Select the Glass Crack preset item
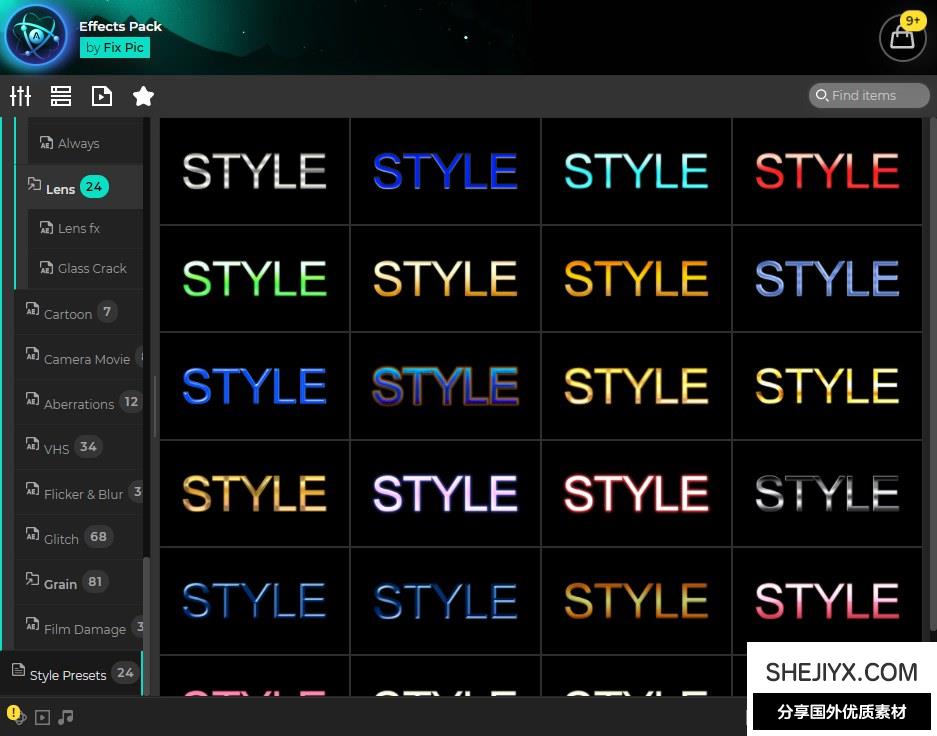The width and height of the screenshot is (937, 736). click(92, 268)
